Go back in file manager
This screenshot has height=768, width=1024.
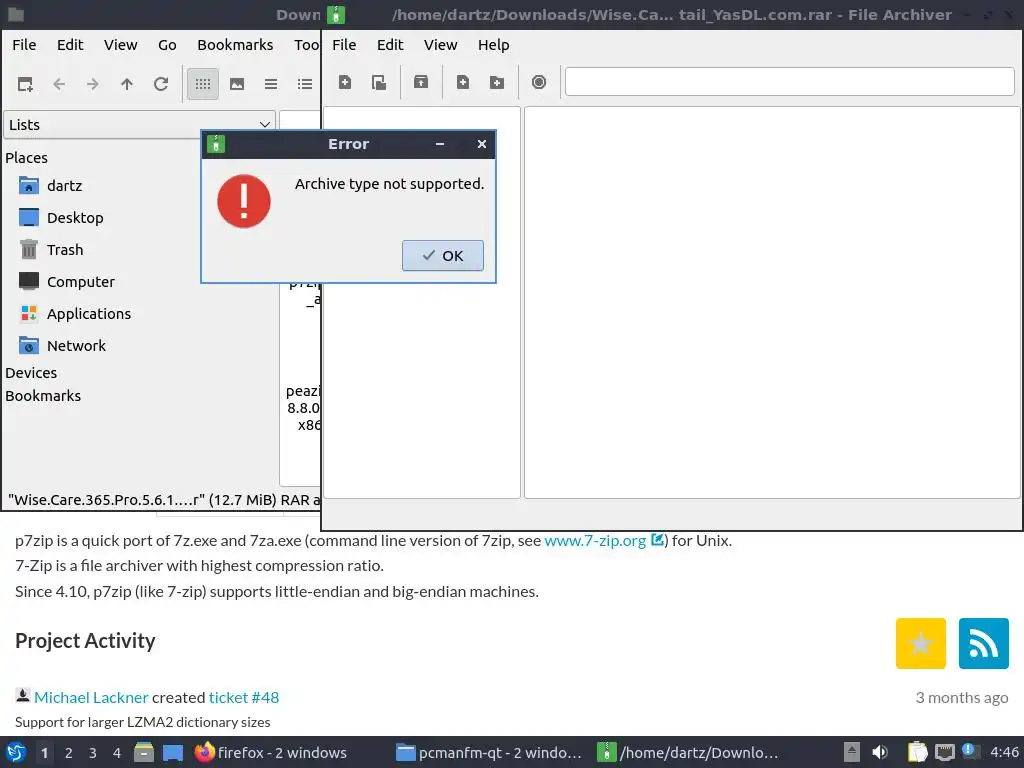pos(59,84)
